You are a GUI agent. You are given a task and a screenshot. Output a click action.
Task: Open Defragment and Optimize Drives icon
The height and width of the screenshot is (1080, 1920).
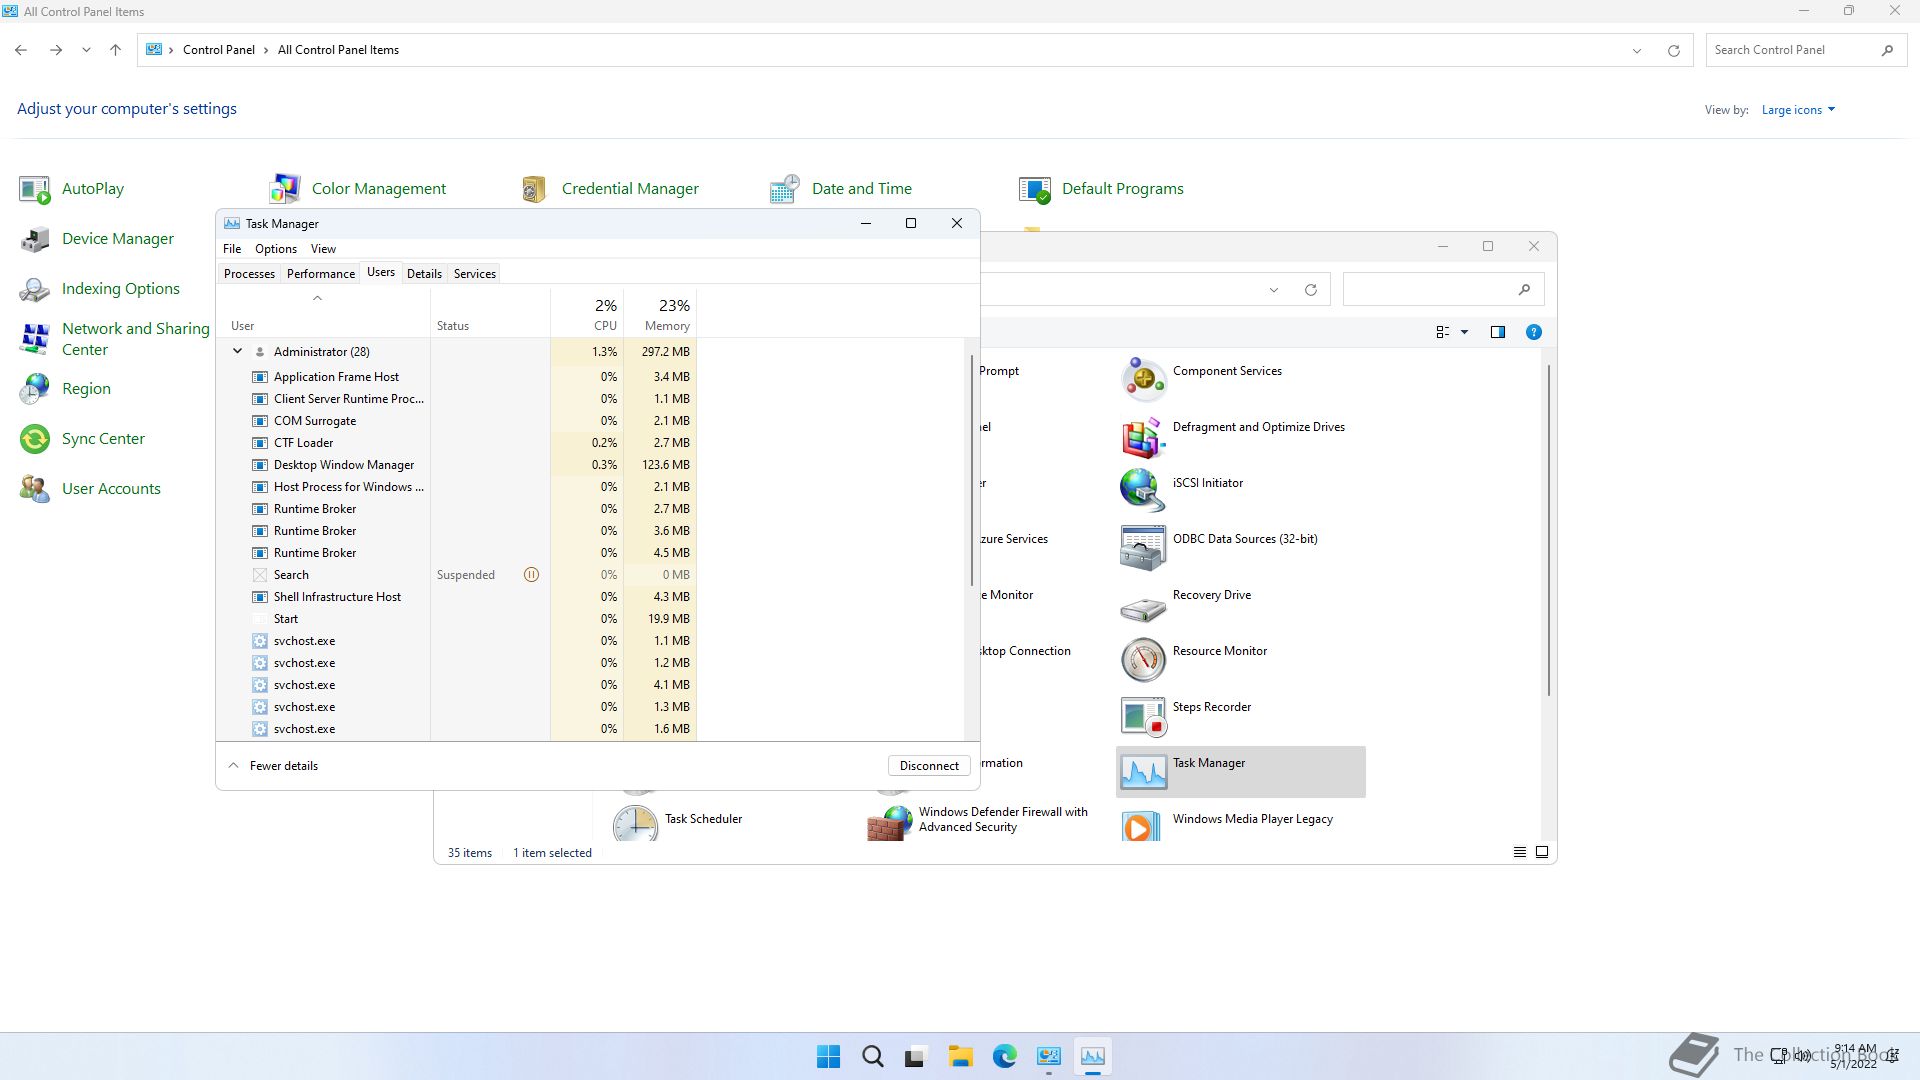tap(1143, 436)
